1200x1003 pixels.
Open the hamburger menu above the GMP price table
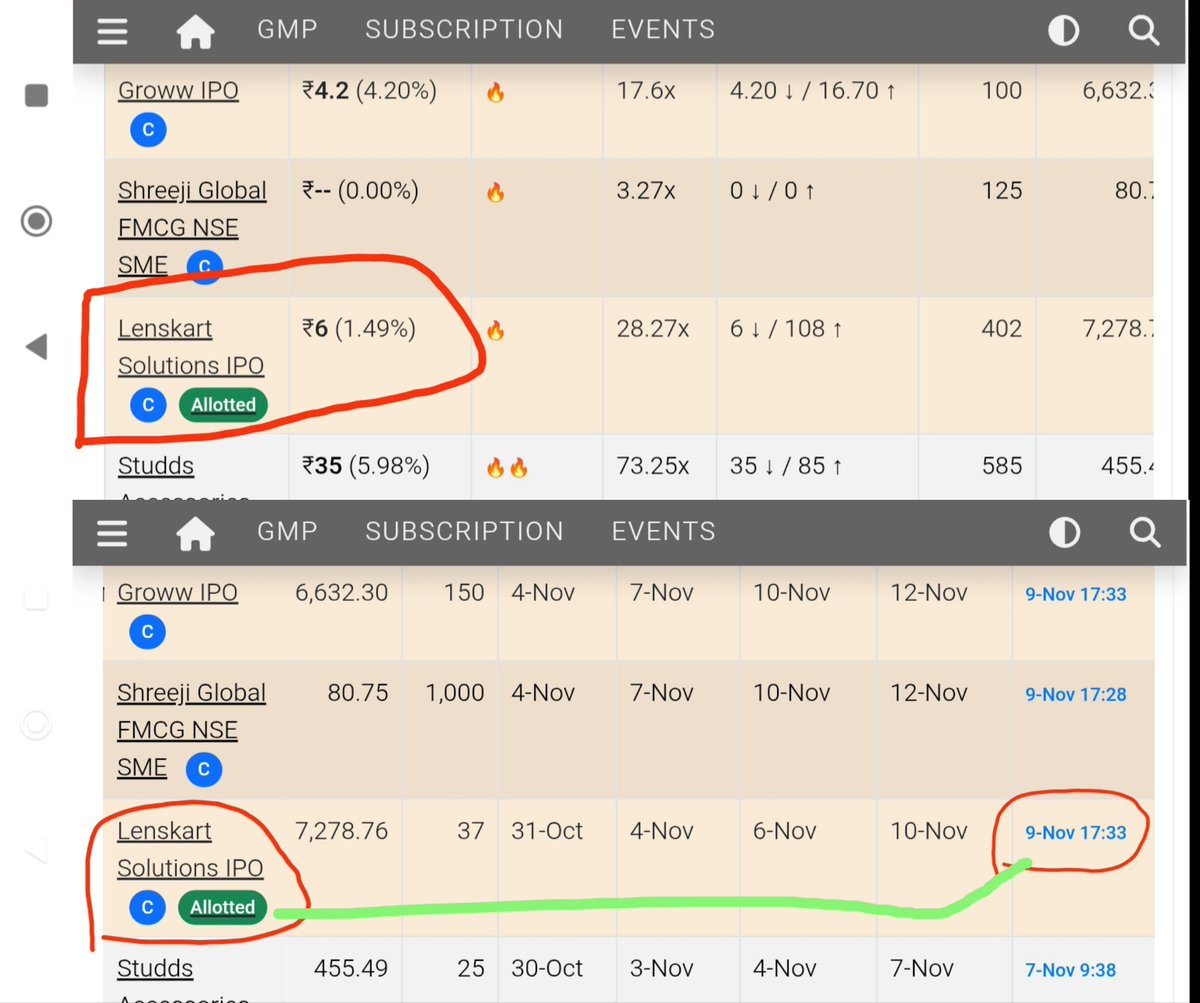coord(112,32)
